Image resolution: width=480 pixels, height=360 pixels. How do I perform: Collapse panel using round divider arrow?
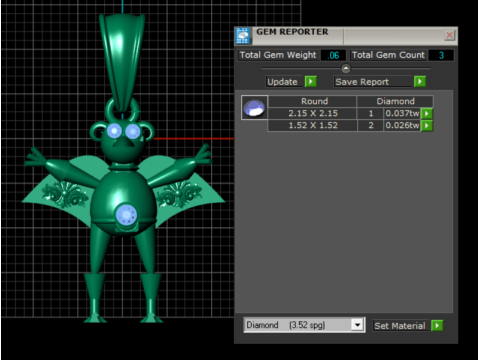point(346,68)
